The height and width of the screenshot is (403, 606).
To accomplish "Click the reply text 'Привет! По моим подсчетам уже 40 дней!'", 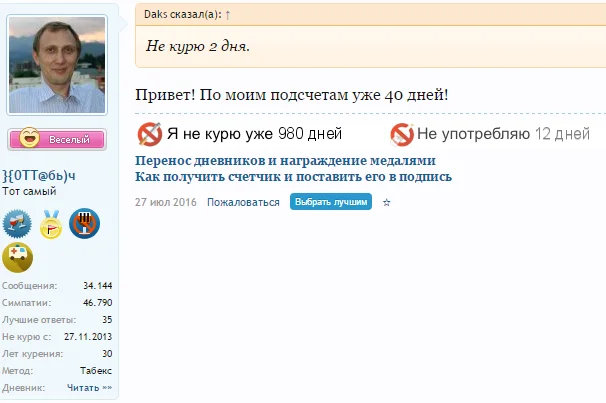I will click(292, 95).
